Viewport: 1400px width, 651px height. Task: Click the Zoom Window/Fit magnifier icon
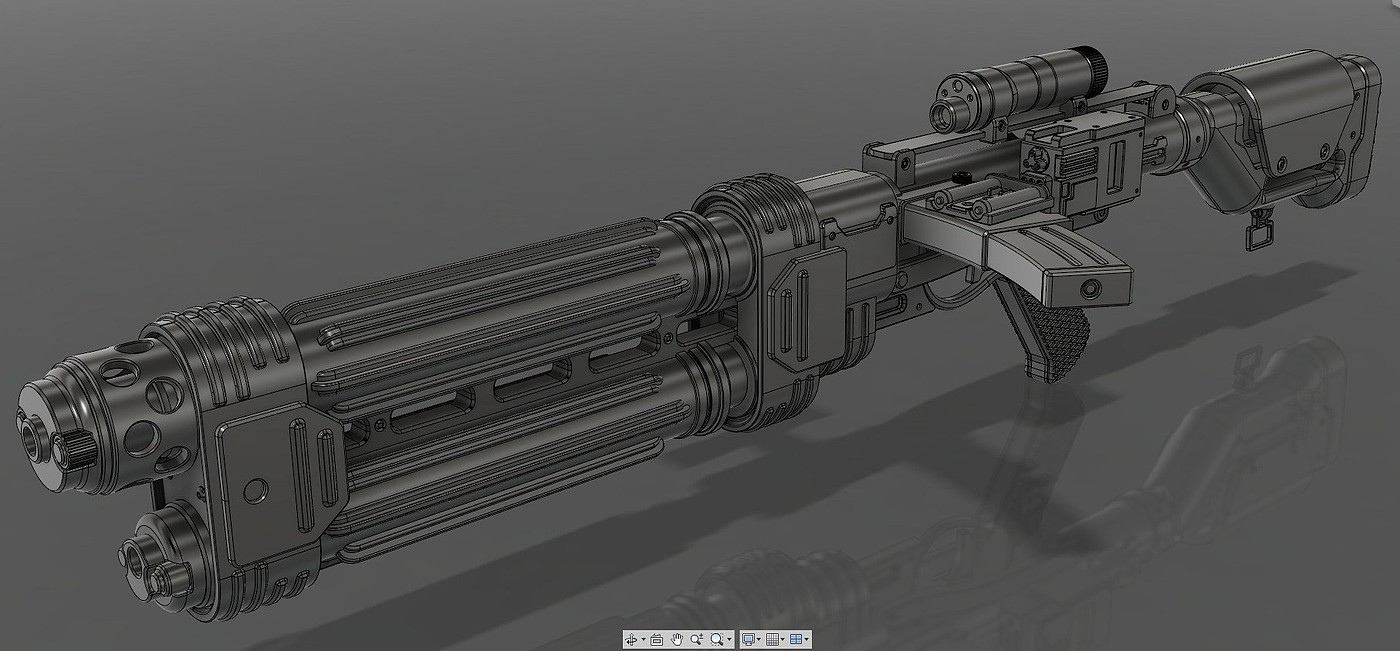pos(717,639)
